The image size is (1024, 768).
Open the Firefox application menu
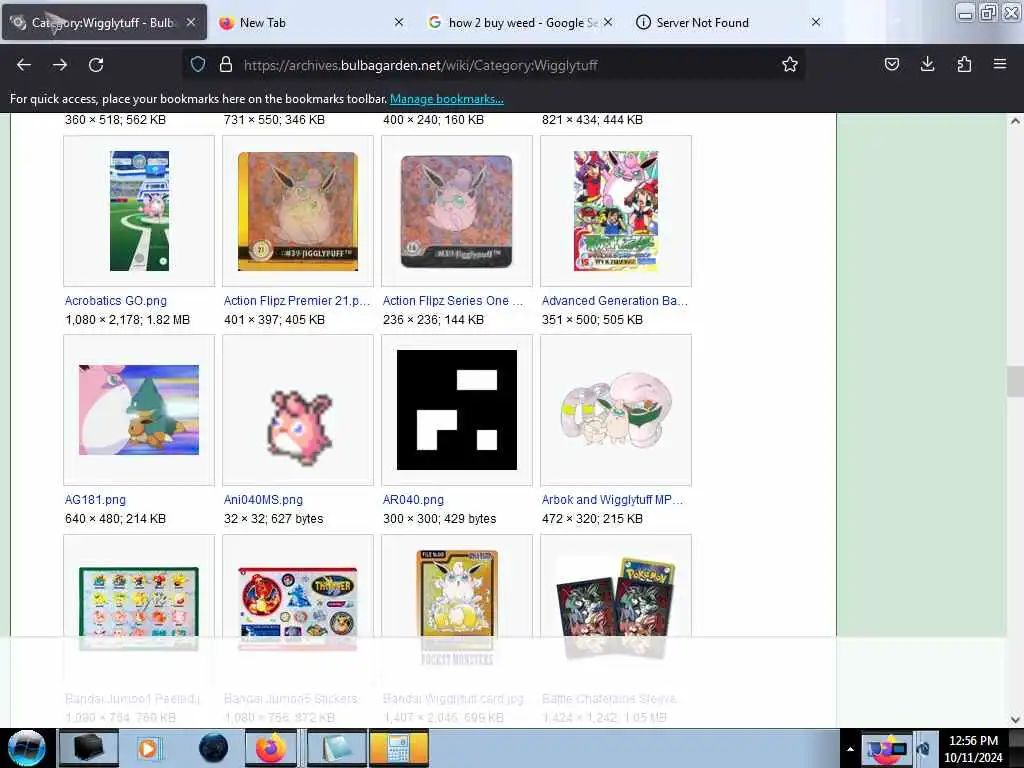click(1000, 64)
